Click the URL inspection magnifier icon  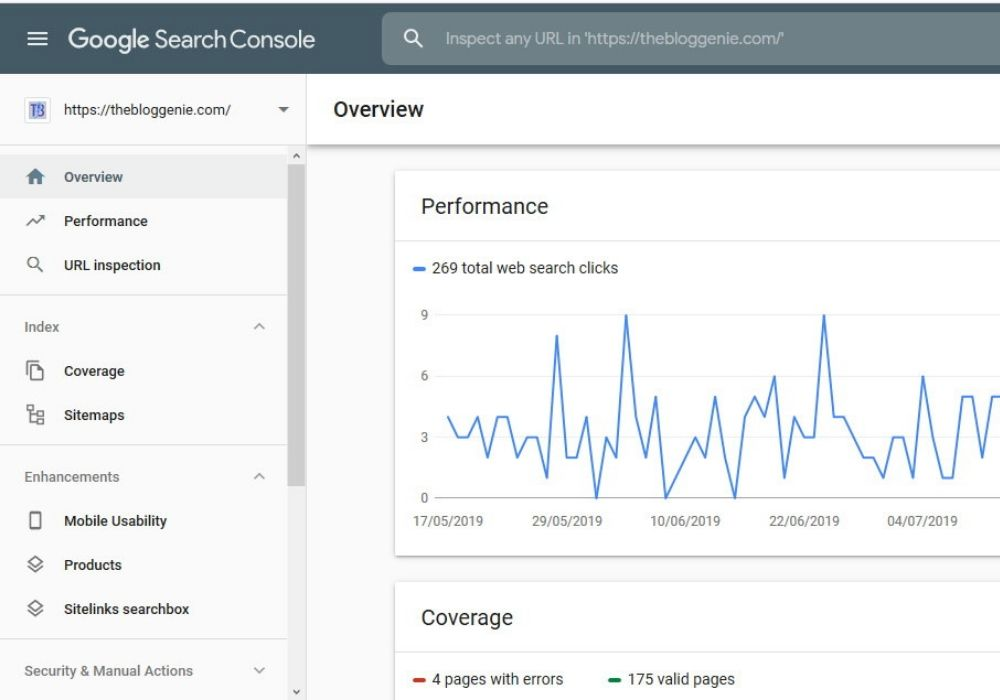36,265
